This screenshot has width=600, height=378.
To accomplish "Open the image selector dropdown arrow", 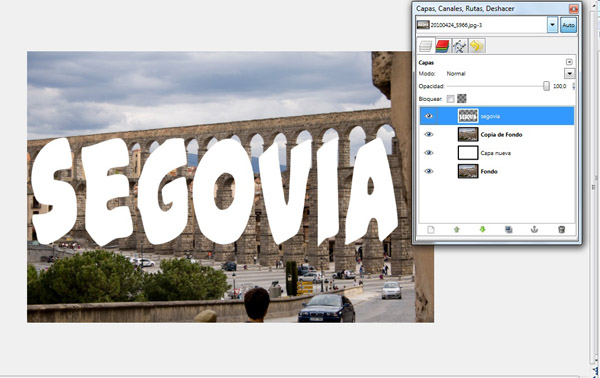I will point(552,25).
